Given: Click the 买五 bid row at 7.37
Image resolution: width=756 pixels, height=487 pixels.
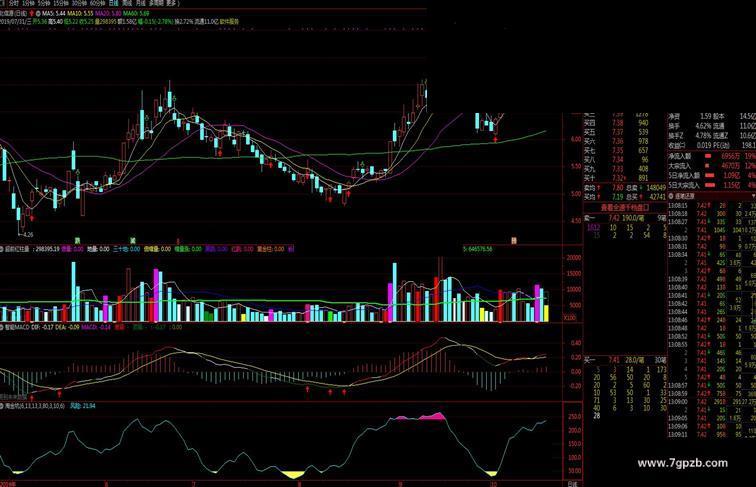Looking at the screenshot, I should 616,132.
